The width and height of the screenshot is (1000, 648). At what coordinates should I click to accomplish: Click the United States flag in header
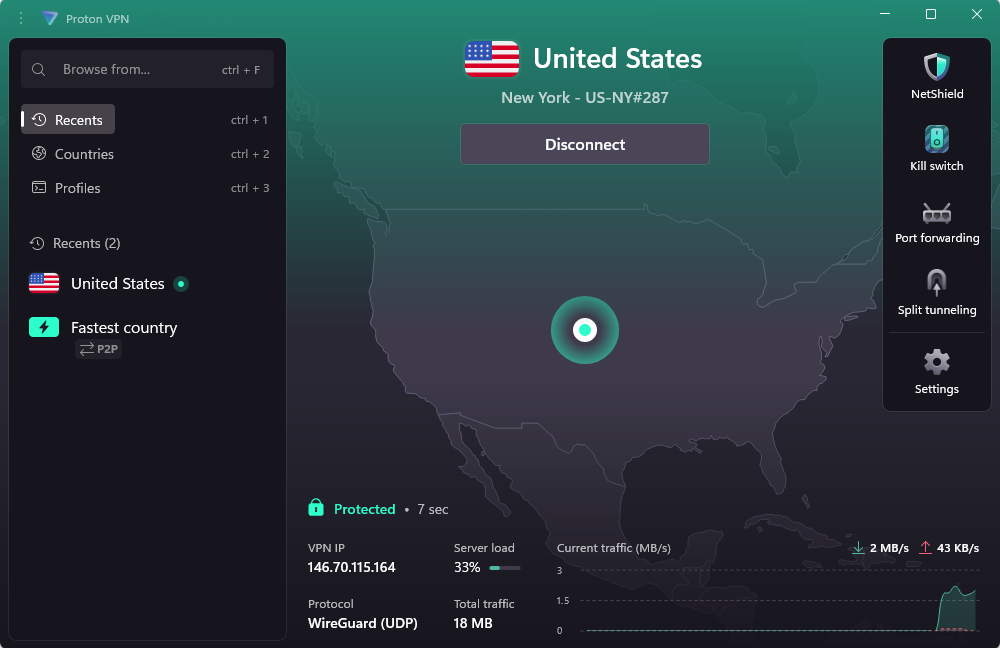point(492,59)
